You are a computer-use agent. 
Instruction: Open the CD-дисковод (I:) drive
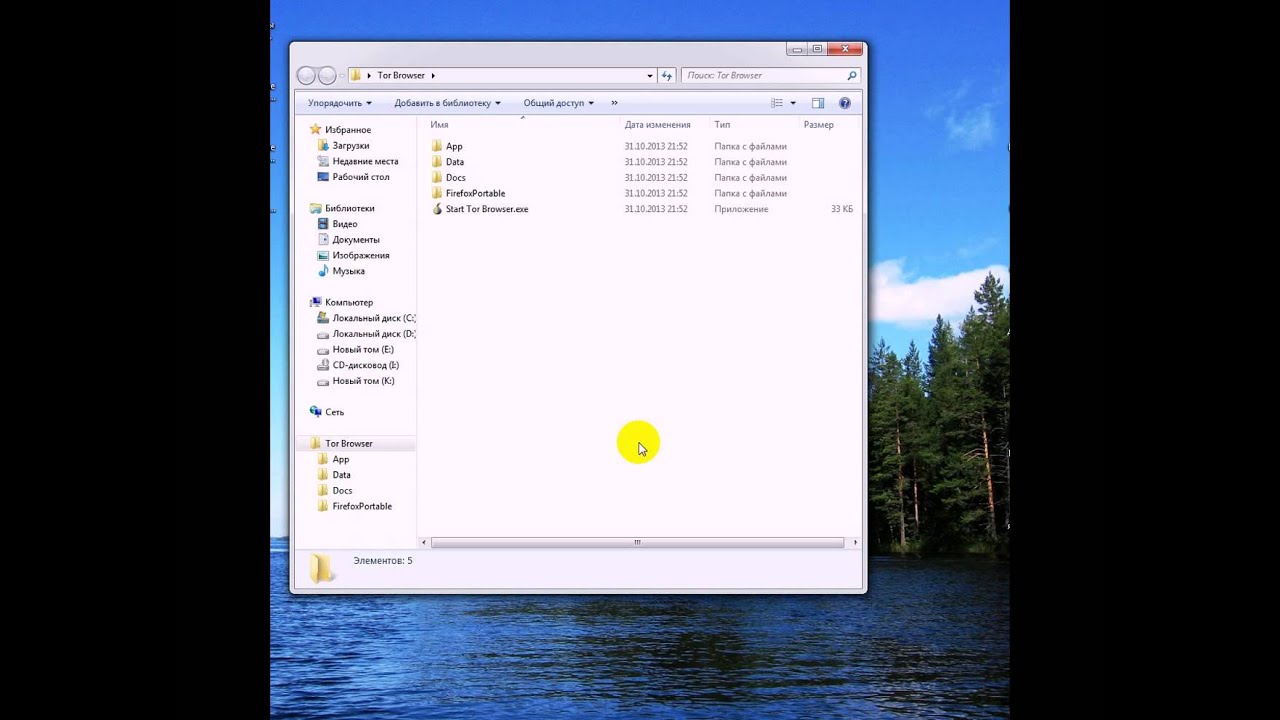[366, 365]
